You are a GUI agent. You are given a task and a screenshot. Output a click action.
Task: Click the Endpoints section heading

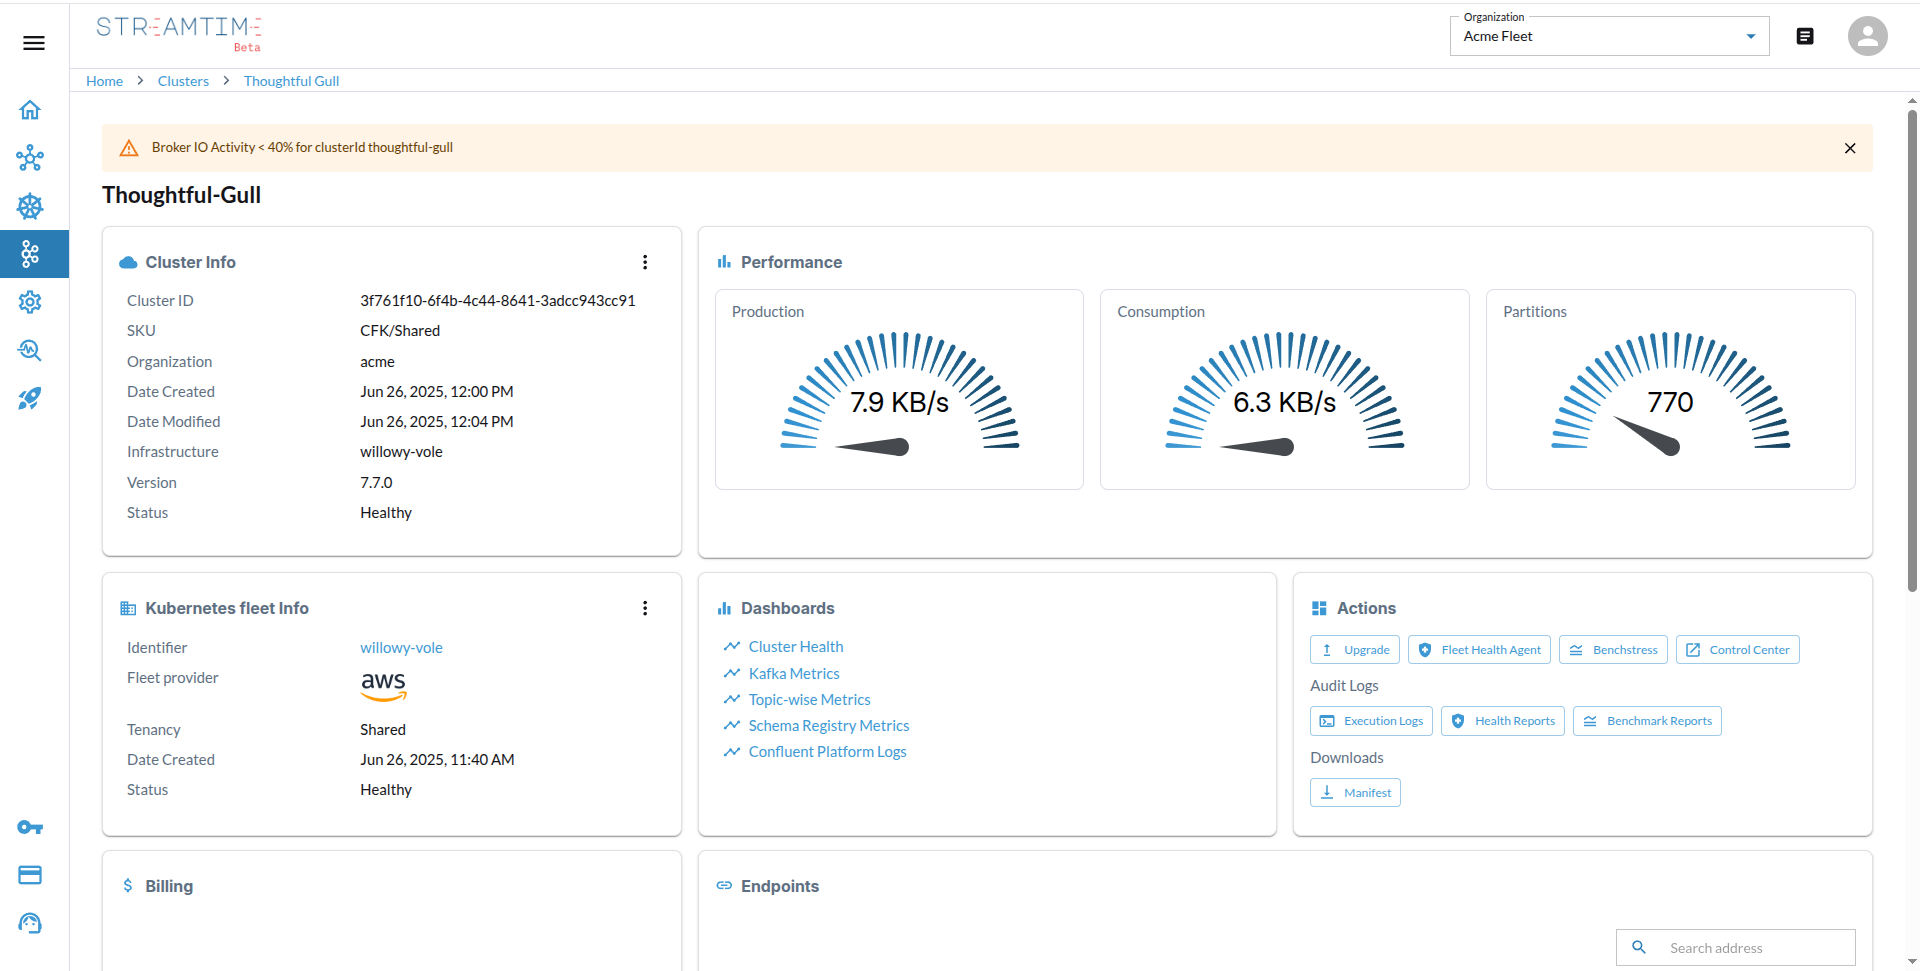(x=780, y=886)
